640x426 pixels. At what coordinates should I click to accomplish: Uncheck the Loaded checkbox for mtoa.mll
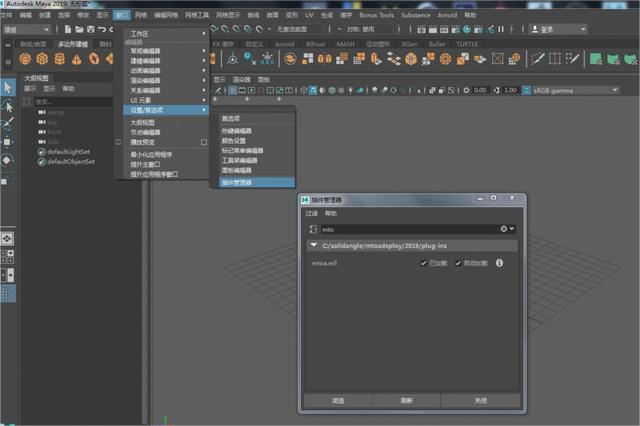(x=423, y=263)
